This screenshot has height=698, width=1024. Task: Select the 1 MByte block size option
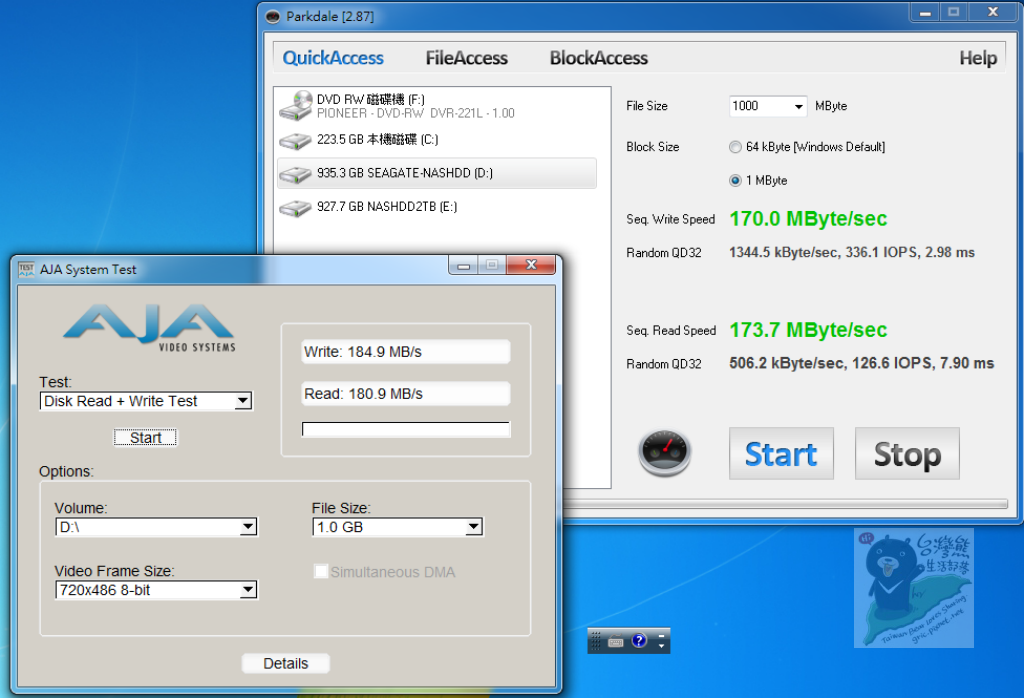pyautogui.click(x=735, y=181)
